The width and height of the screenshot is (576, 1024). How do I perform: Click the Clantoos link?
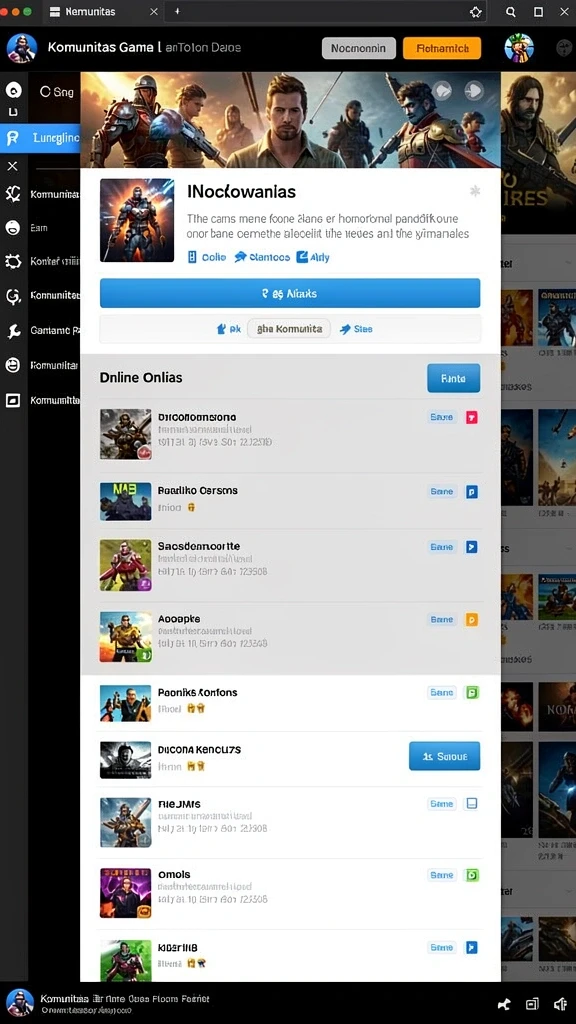pyautogui.click(x=262, y=257)
